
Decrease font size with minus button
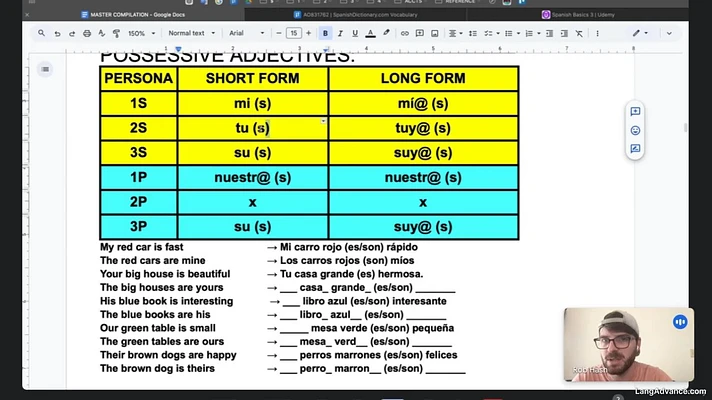click(279, 33)
